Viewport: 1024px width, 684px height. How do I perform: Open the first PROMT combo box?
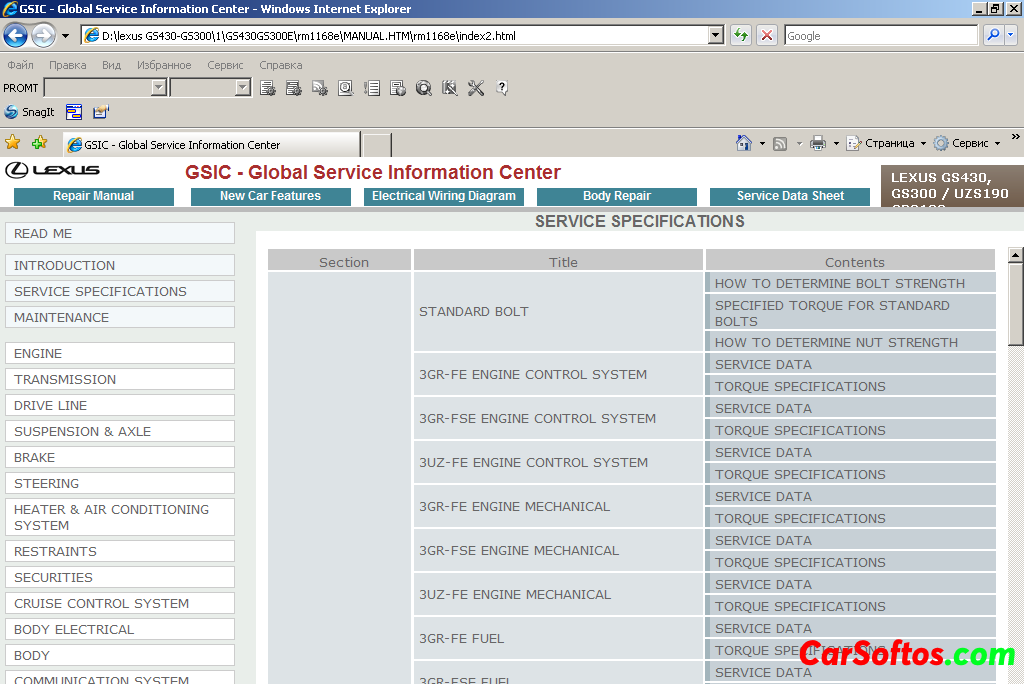pyautogui.click(x=158, y=88)
